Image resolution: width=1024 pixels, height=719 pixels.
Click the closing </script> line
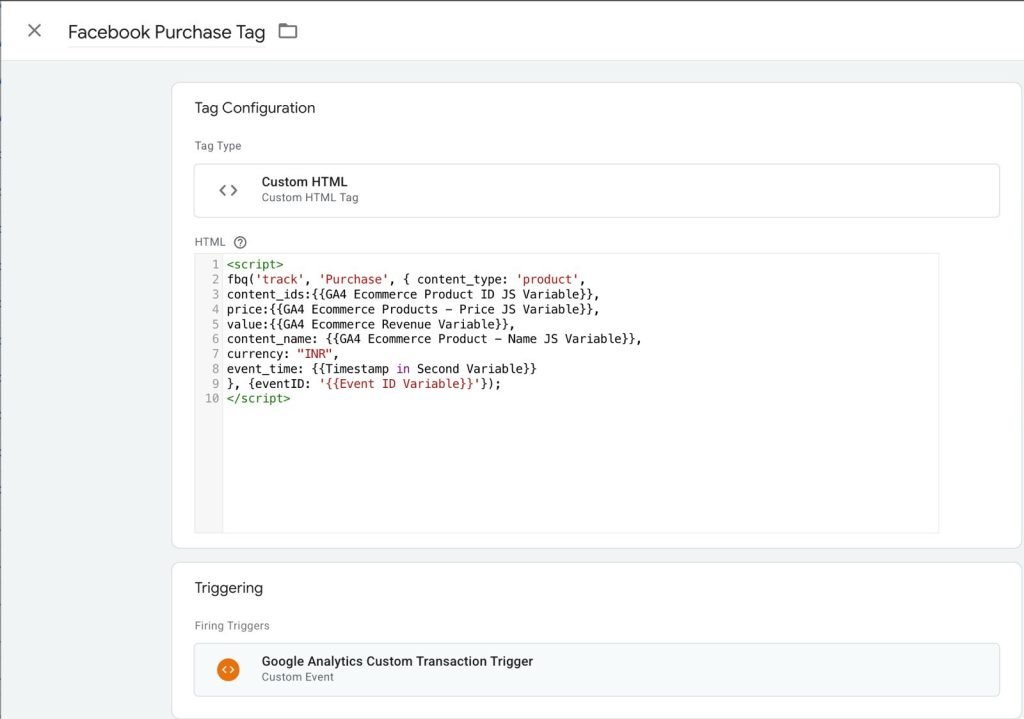click(259, 398)
